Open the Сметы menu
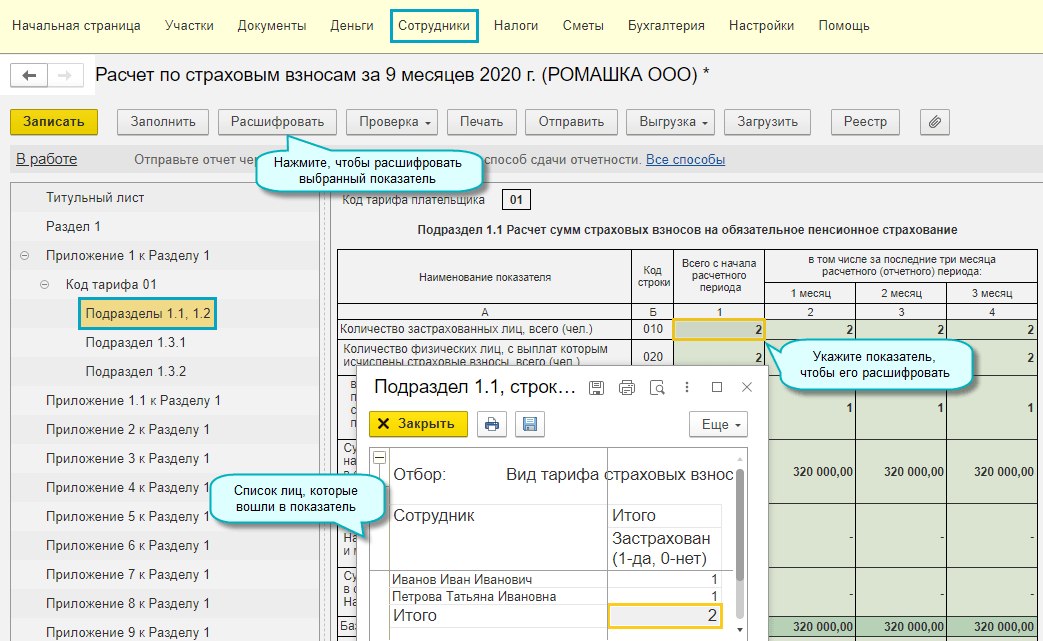Image resolution: width=1043 pixels, height=641 pixels. (x=583, y=26)
